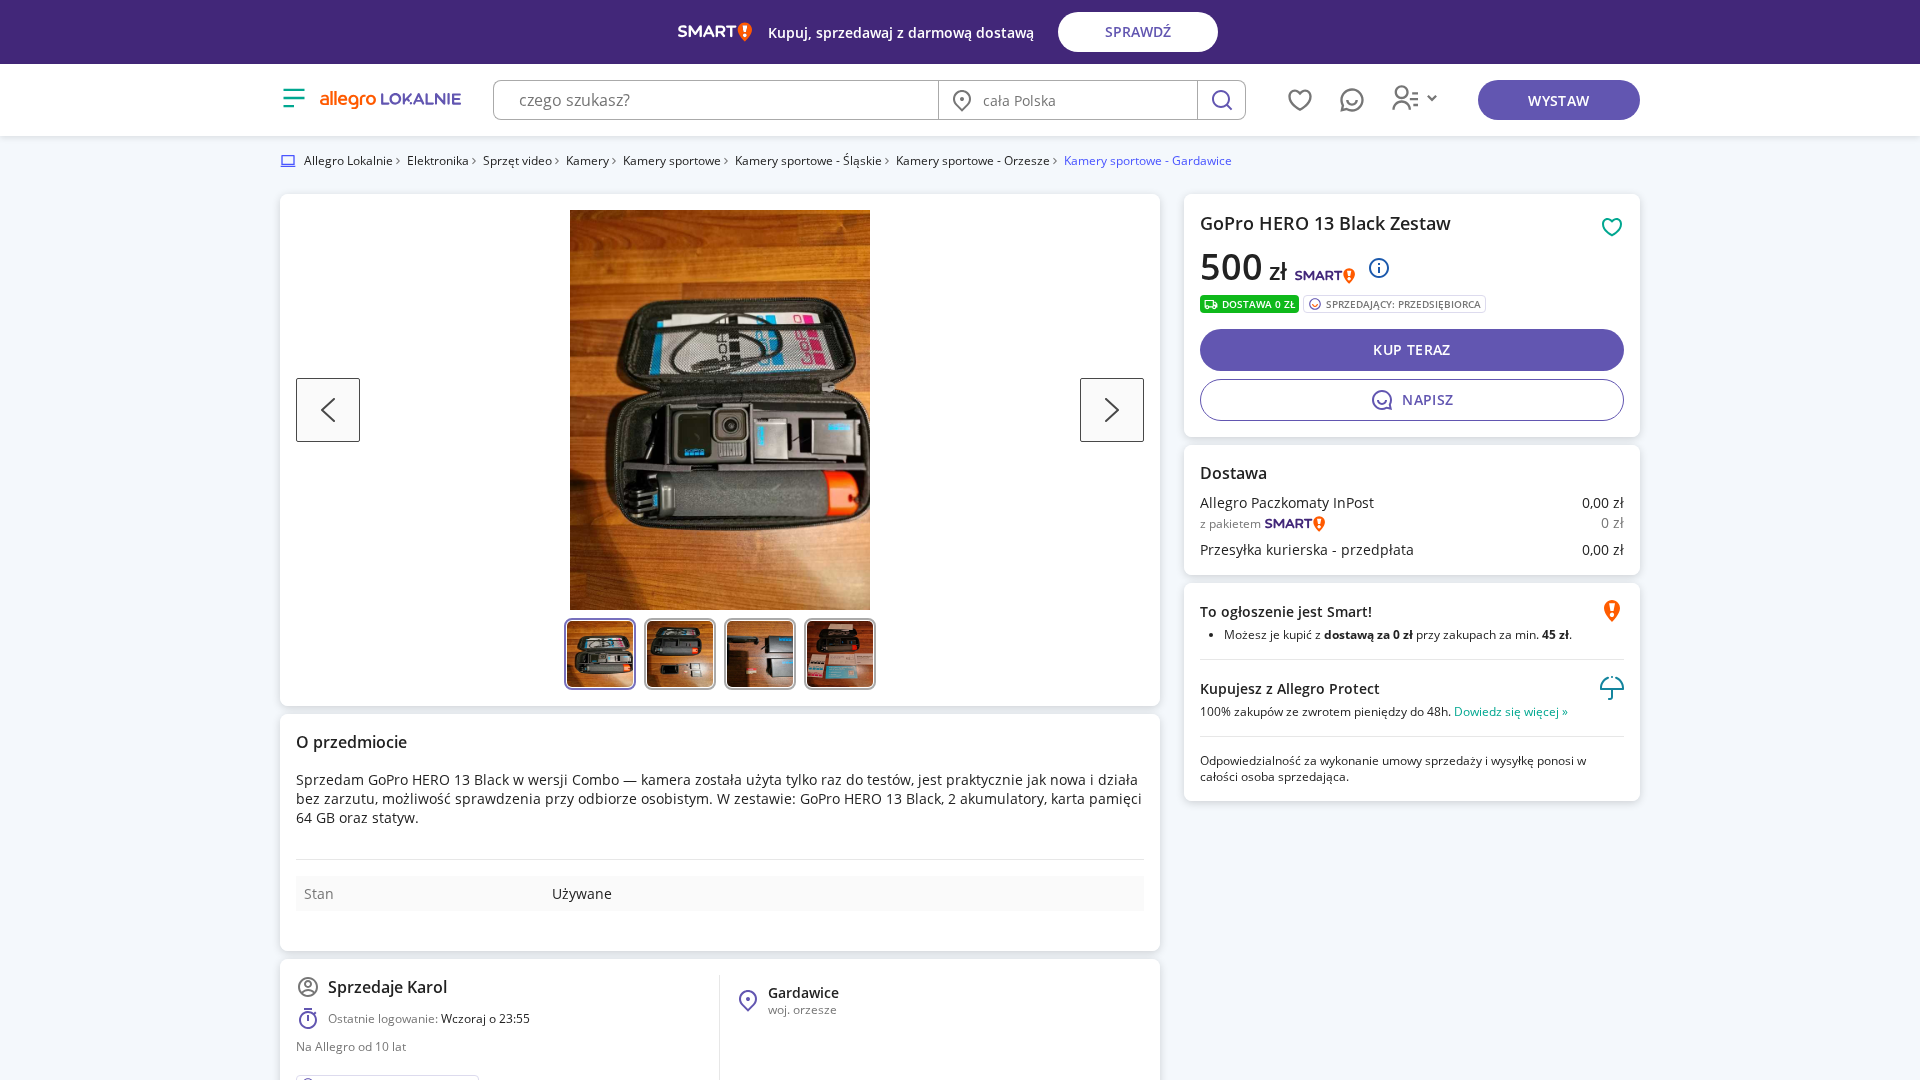Image resolution: width=1920 pixels, height=1080 pixels.
Task: Select the fourth photo thumbnail
Action: tap(840, 654)
